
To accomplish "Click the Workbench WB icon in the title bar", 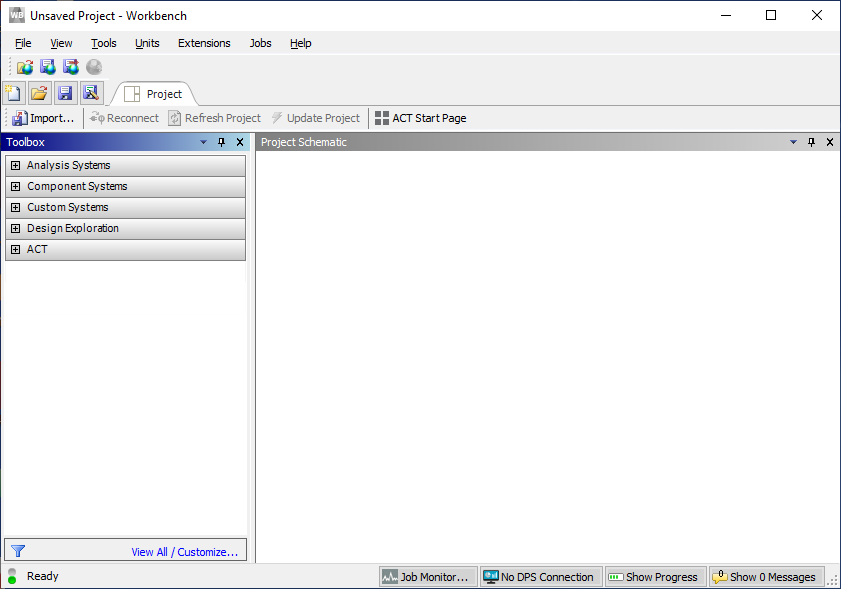I will coord(17,15).
